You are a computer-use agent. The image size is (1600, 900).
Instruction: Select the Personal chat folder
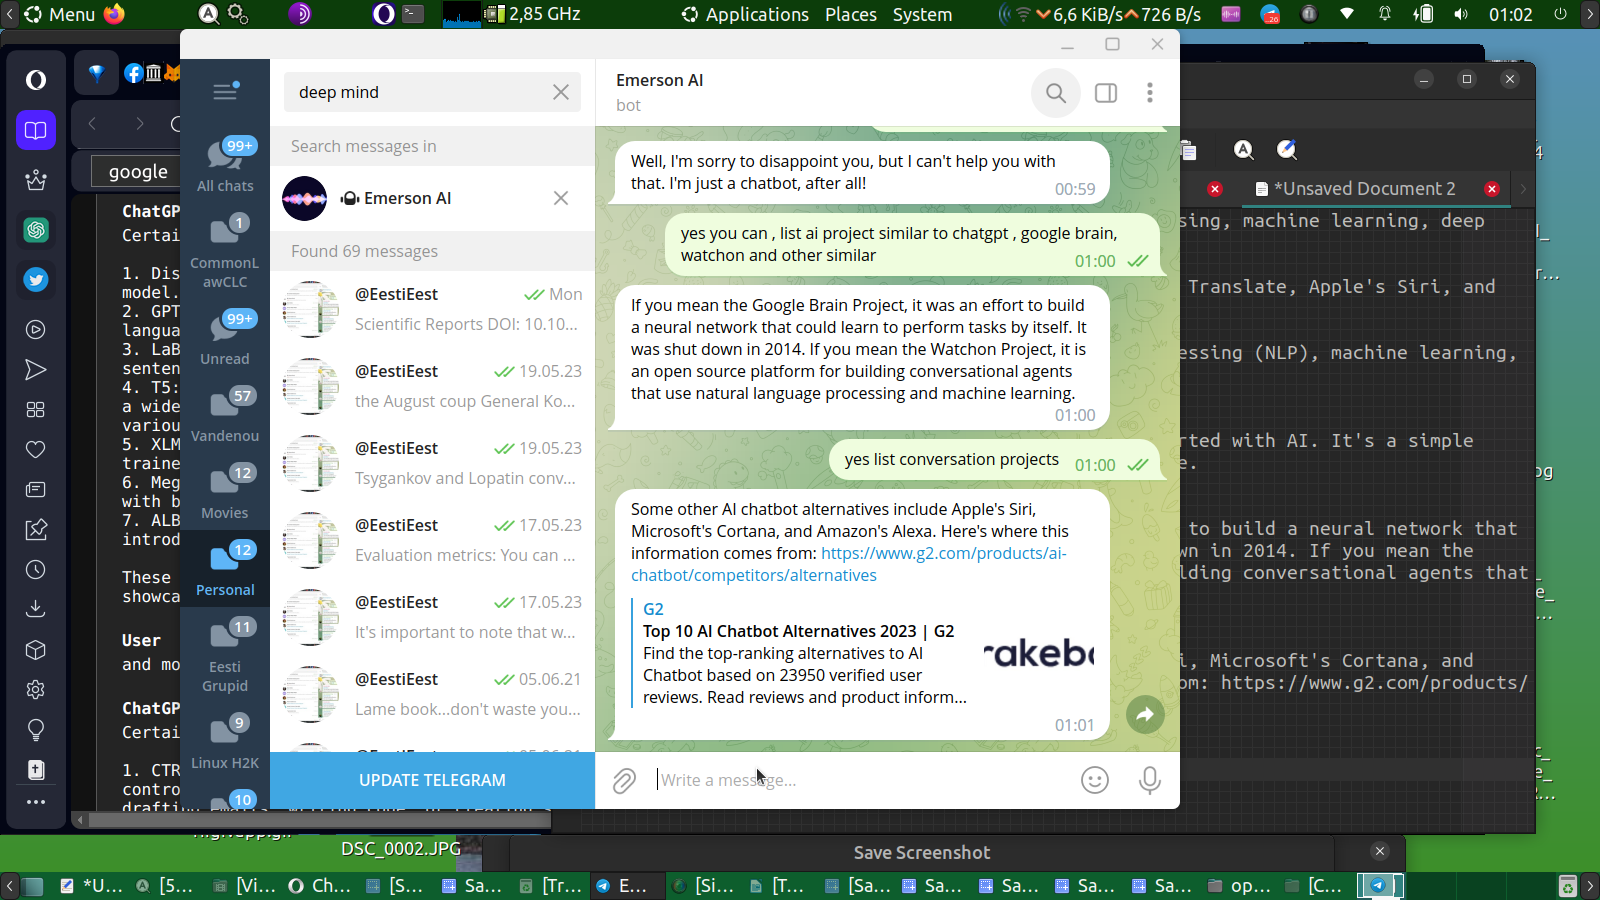click(225, 569)
